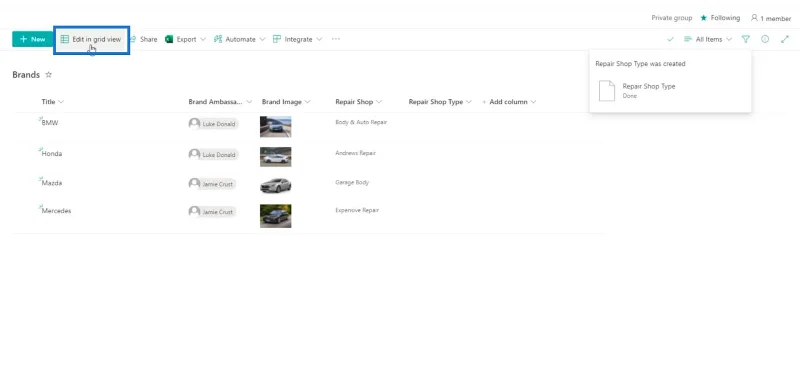800x378 pixels.
Task: Expand the Export dropdown chevron
Action: tap(203, 39)
